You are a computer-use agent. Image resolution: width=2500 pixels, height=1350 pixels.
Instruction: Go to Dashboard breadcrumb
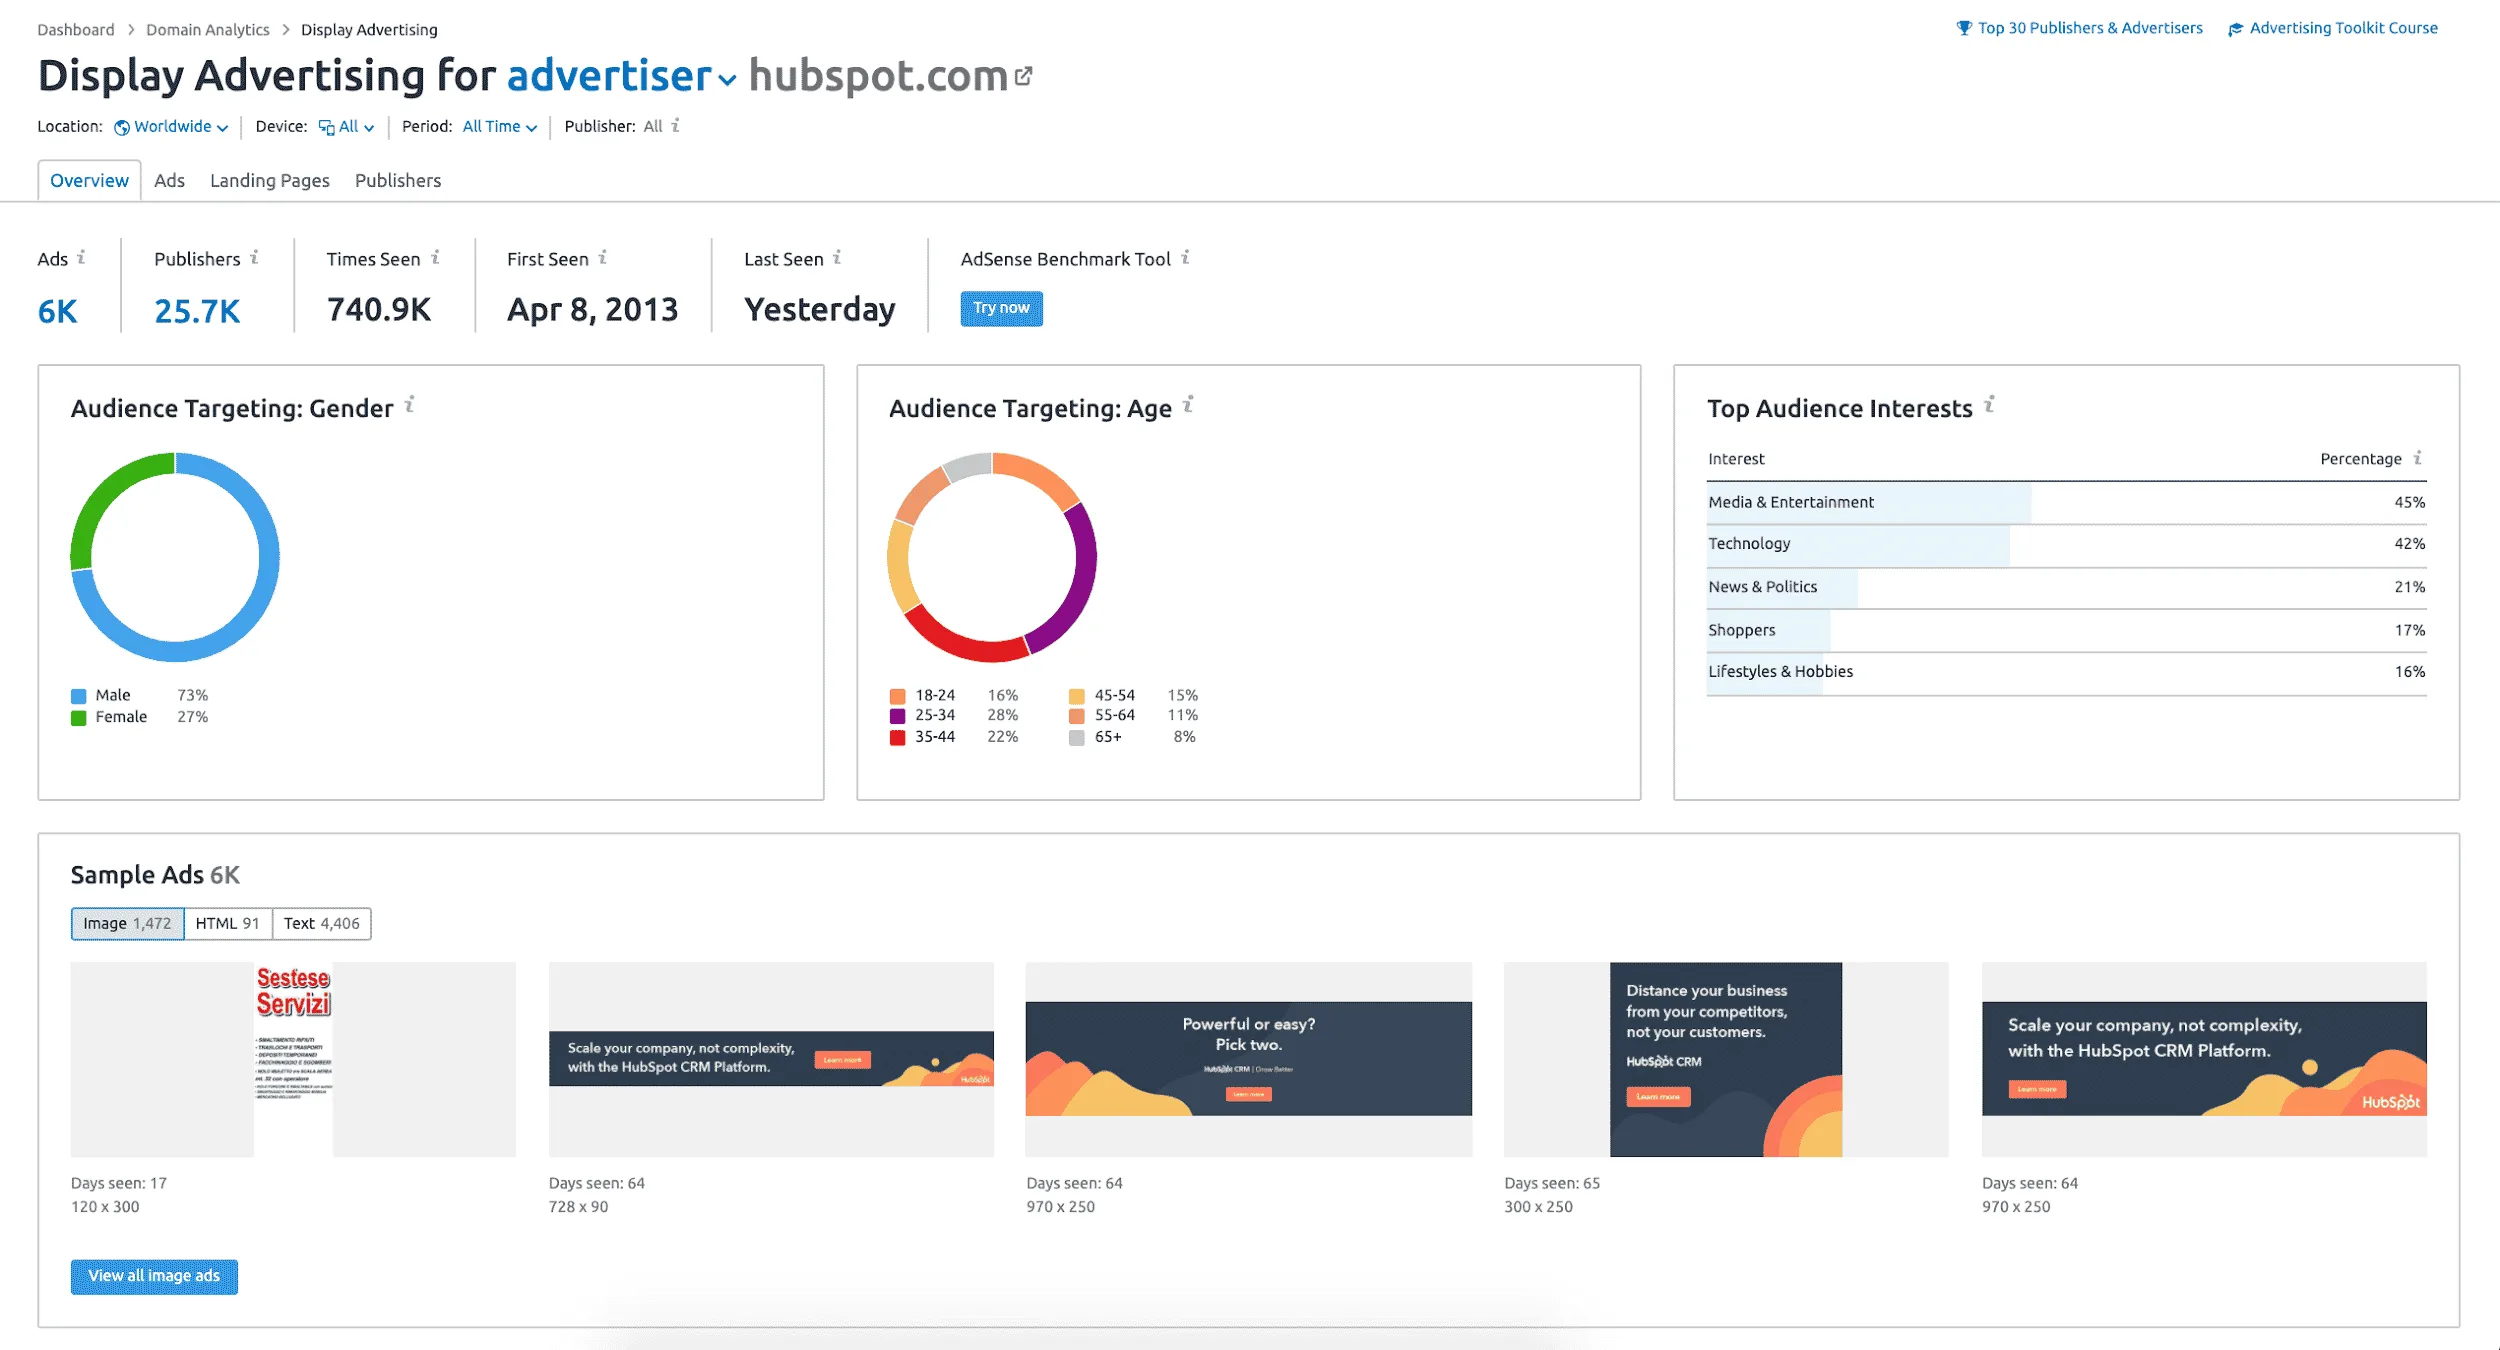(76, 29)
